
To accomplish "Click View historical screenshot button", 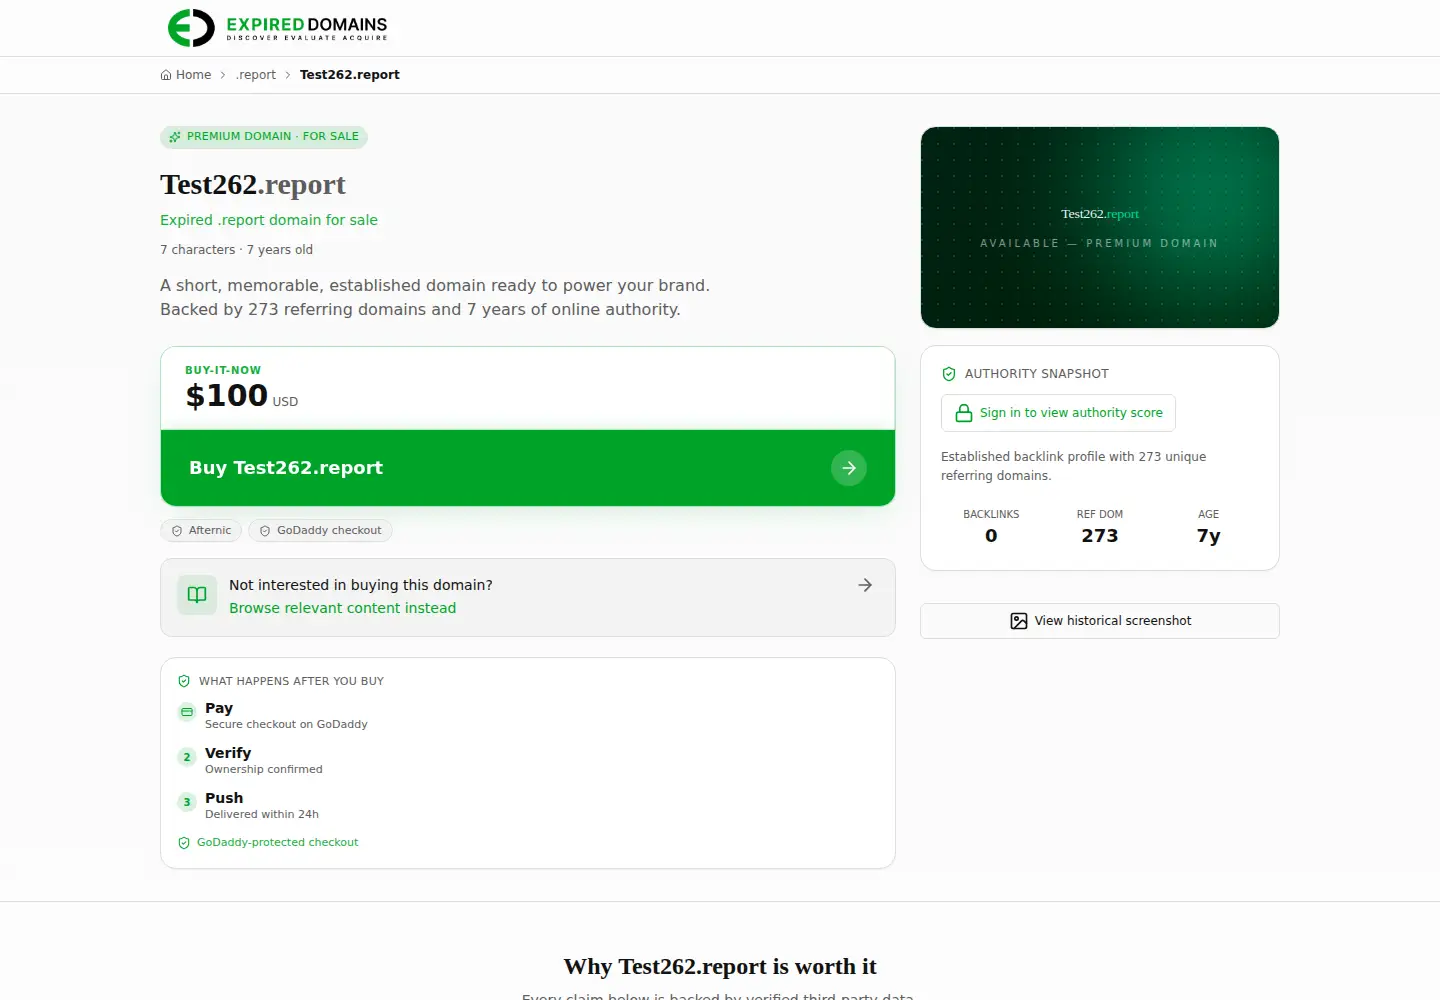I will [x=1100, y=621].
